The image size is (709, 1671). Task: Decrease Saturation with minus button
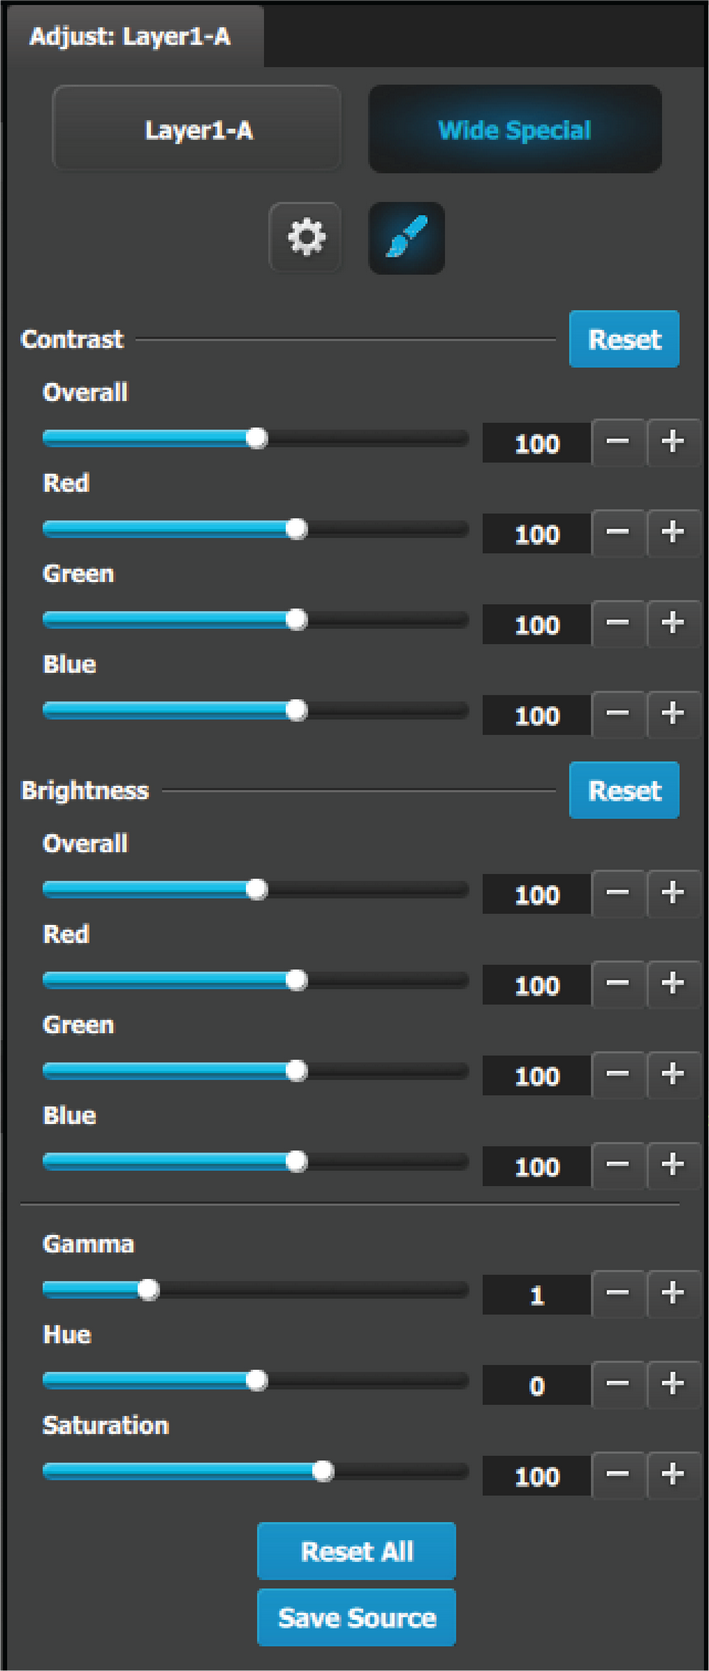pyautogui.click(x=618, y=1474)
